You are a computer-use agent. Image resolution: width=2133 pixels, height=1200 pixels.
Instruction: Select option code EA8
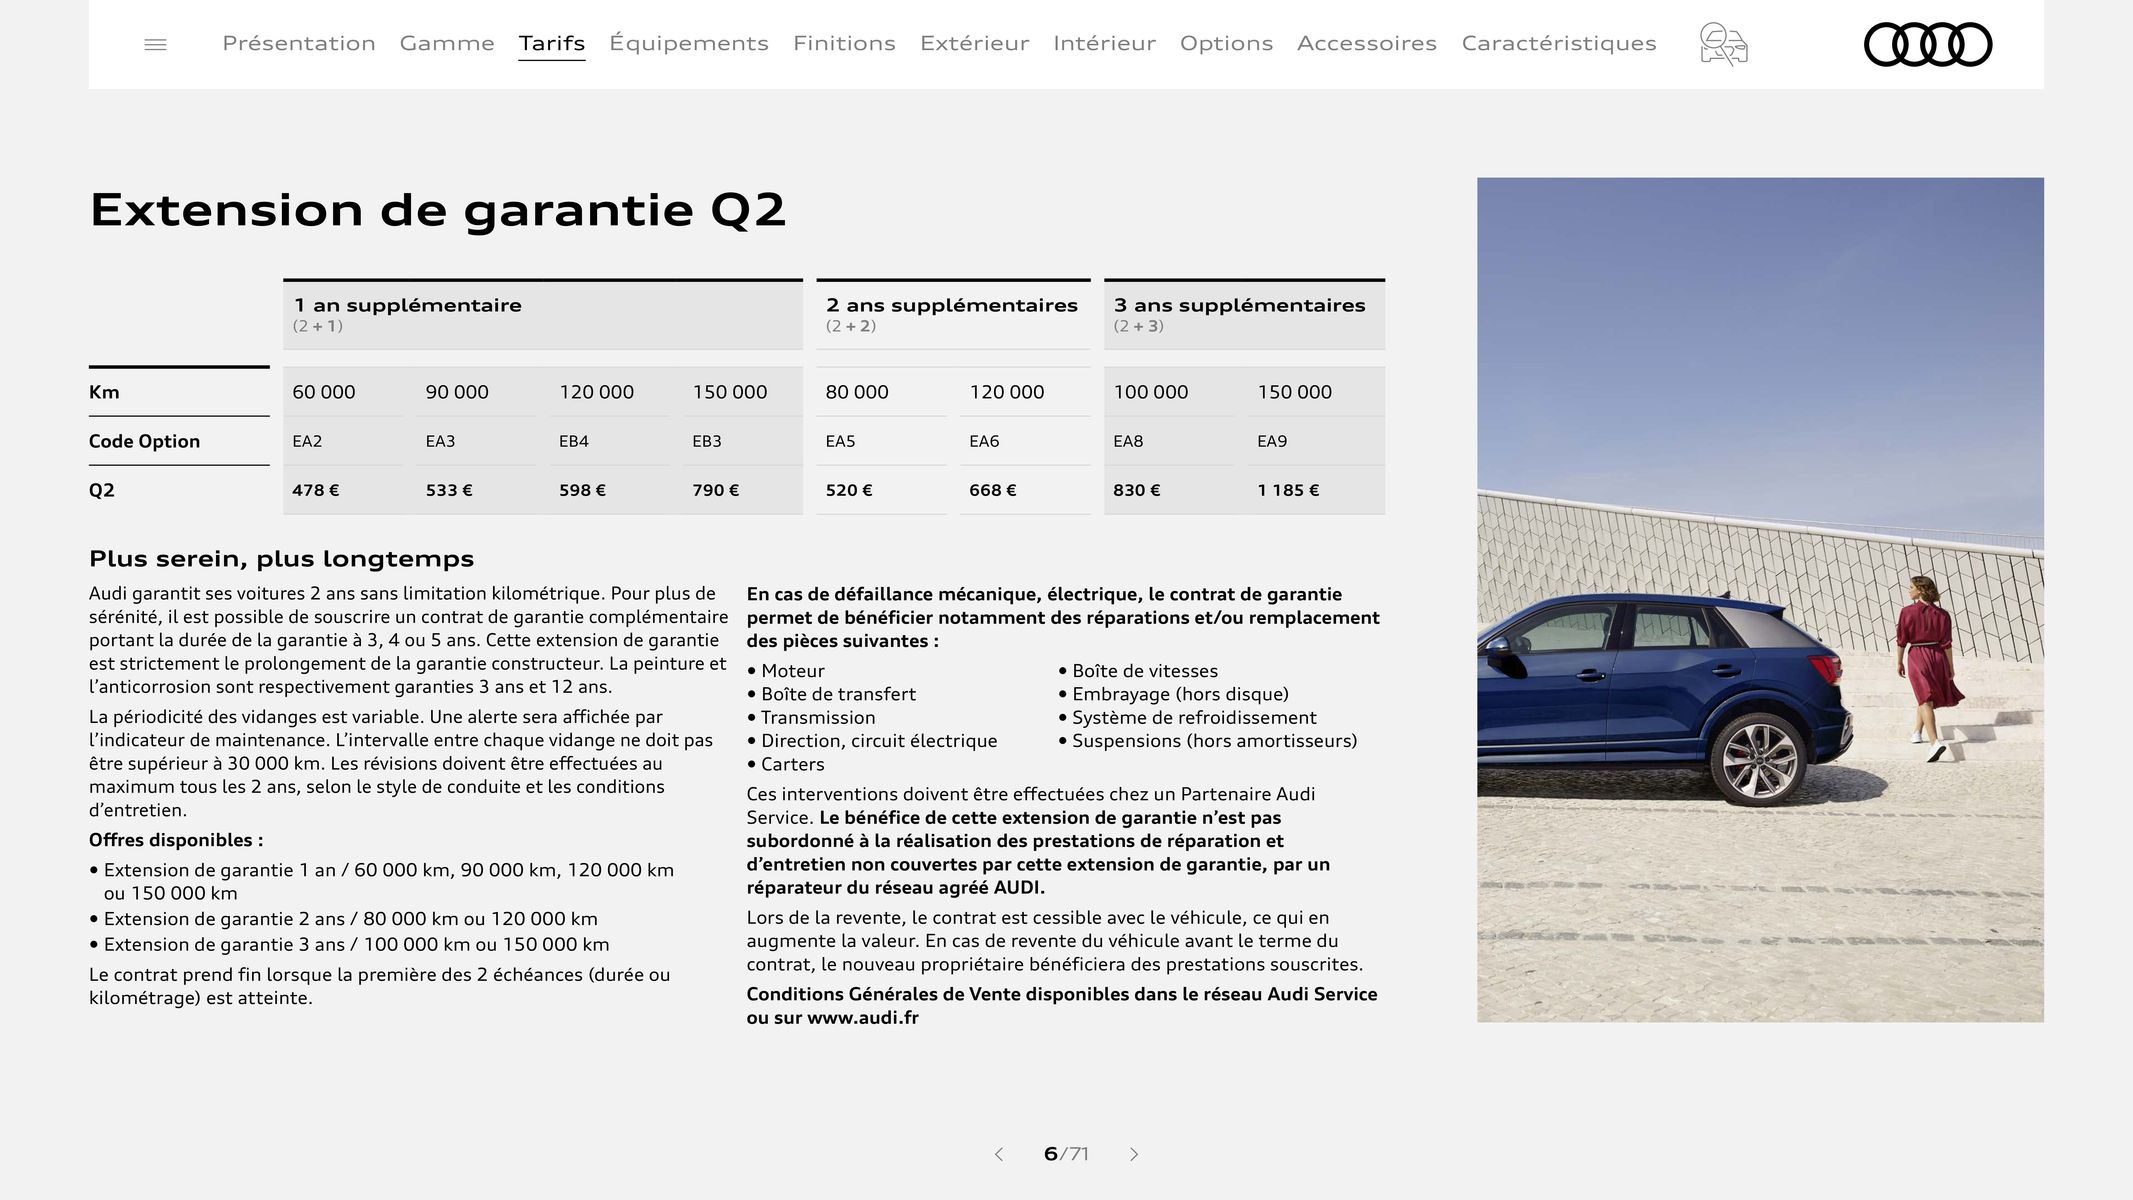tap(1128, 441)
